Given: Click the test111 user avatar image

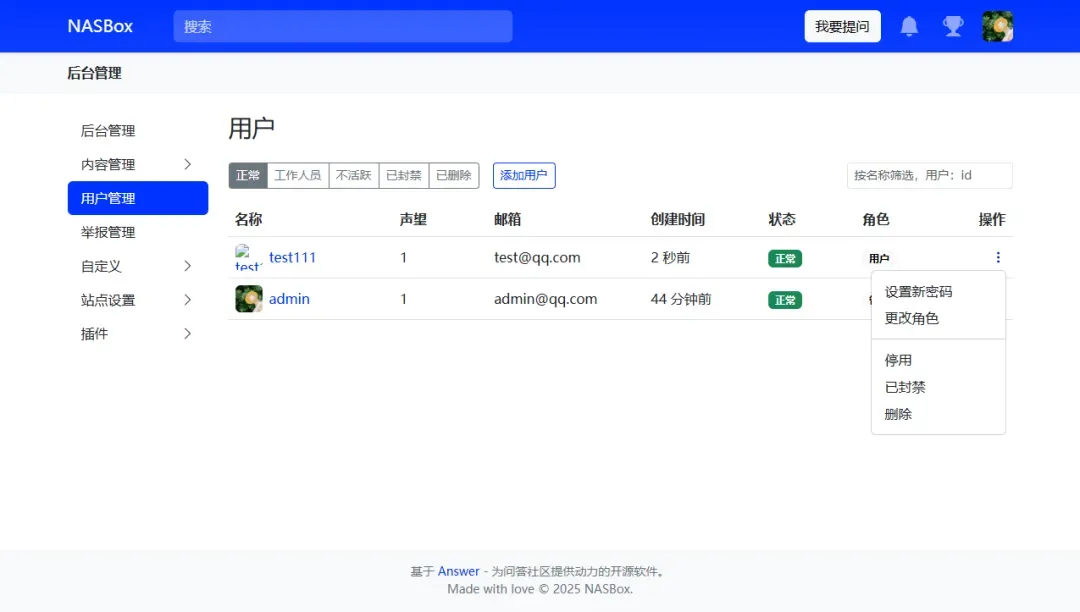Looking at the screenshot, I should point(249,257).
